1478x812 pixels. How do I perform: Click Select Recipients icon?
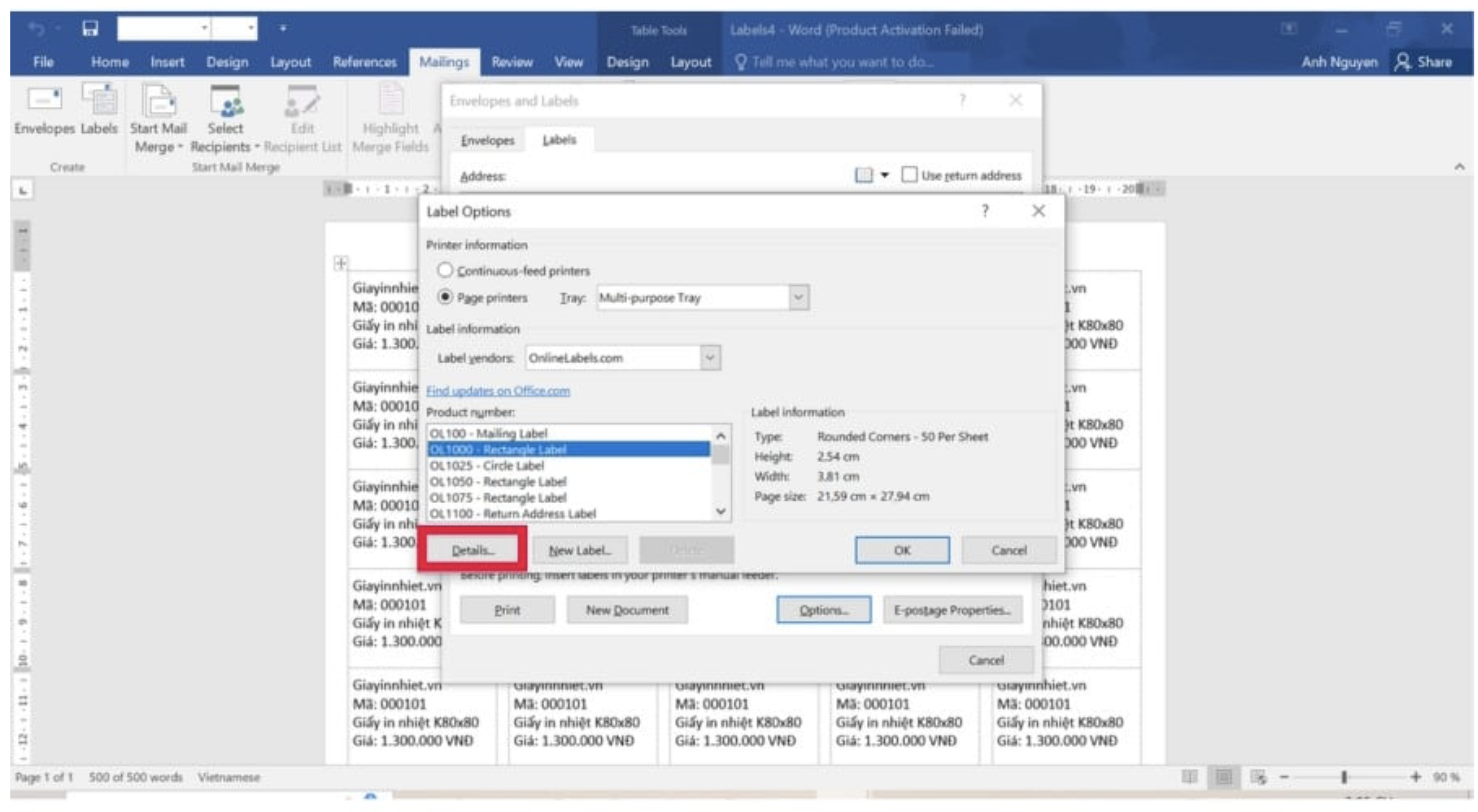pyautogui.click(x=225, y=100)
